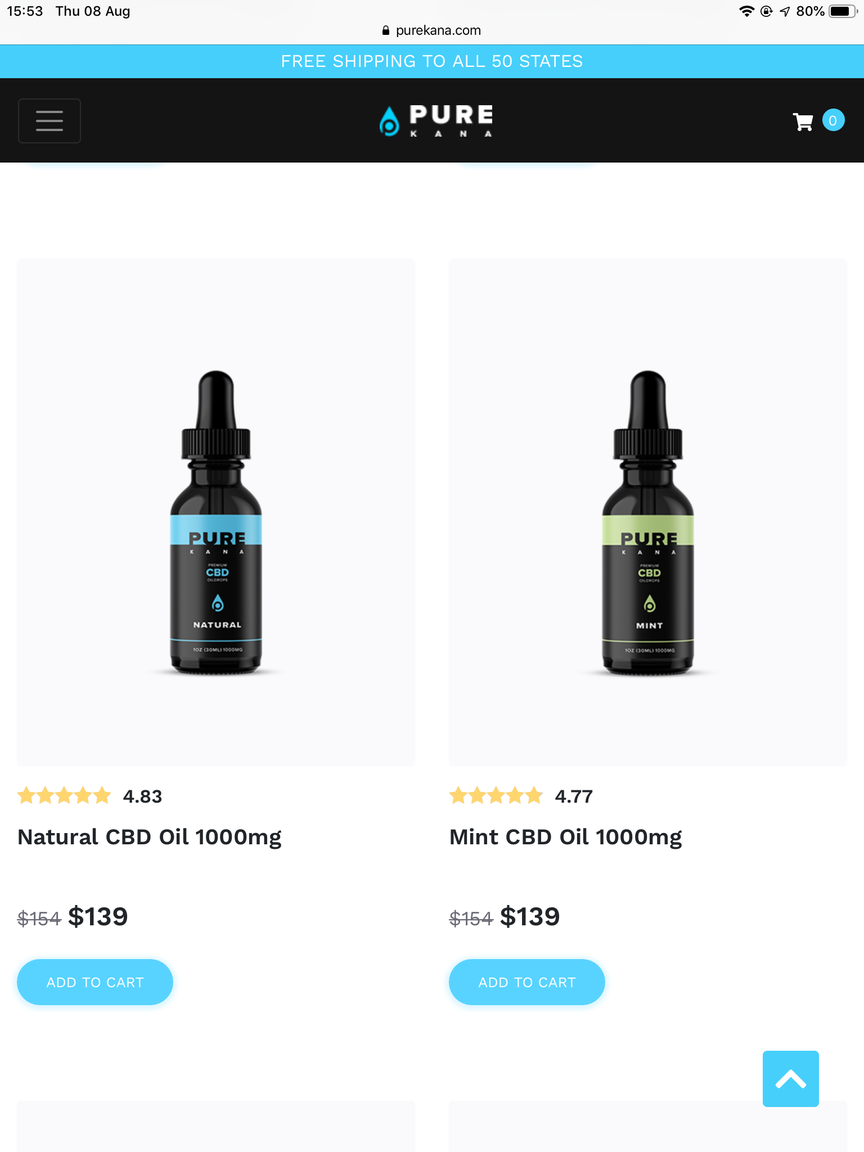The width and height of the screenshot is (864, 1152).
Task: Open the hamburger navigation menu
Action: [x=49, y=120]
